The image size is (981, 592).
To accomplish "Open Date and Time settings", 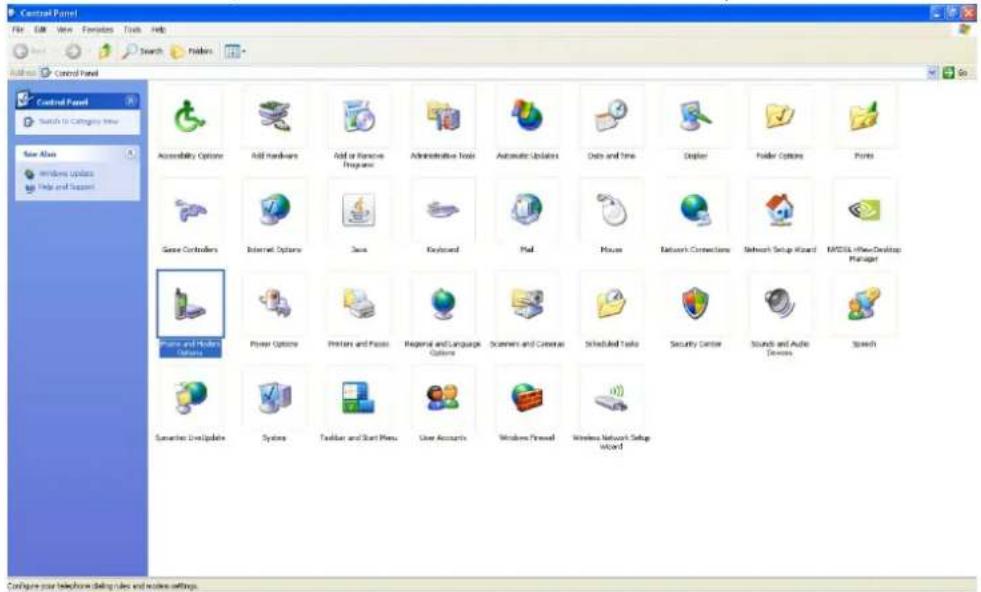I will (611, 117).
